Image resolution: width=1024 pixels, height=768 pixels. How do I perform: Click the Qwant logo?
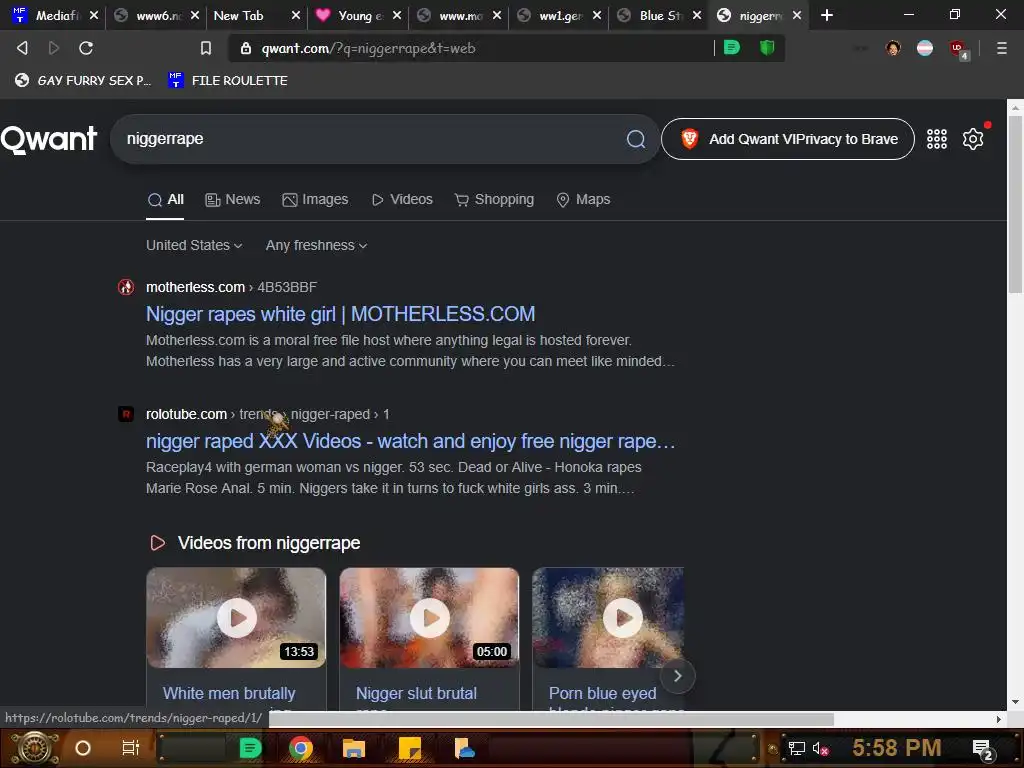[x=49, y=138]
